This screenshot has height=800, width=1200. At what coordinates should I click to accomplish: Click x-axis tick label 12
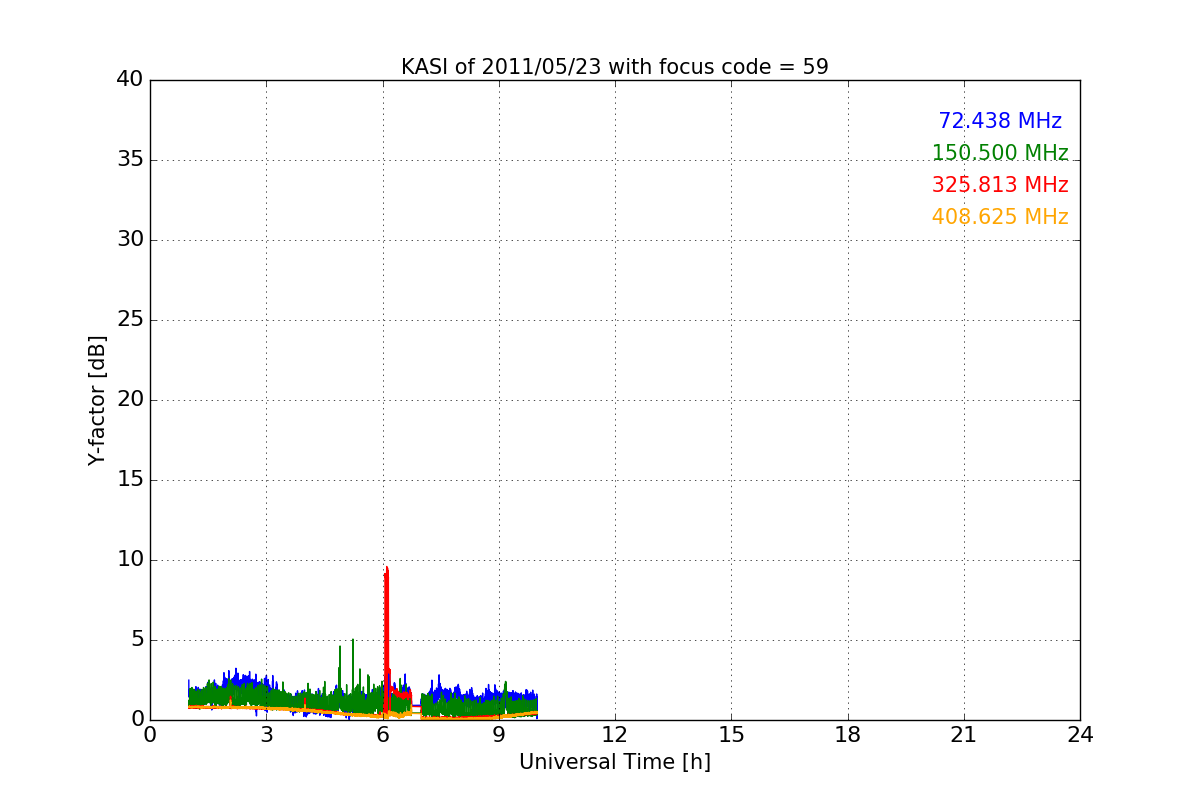coord(615,734)
